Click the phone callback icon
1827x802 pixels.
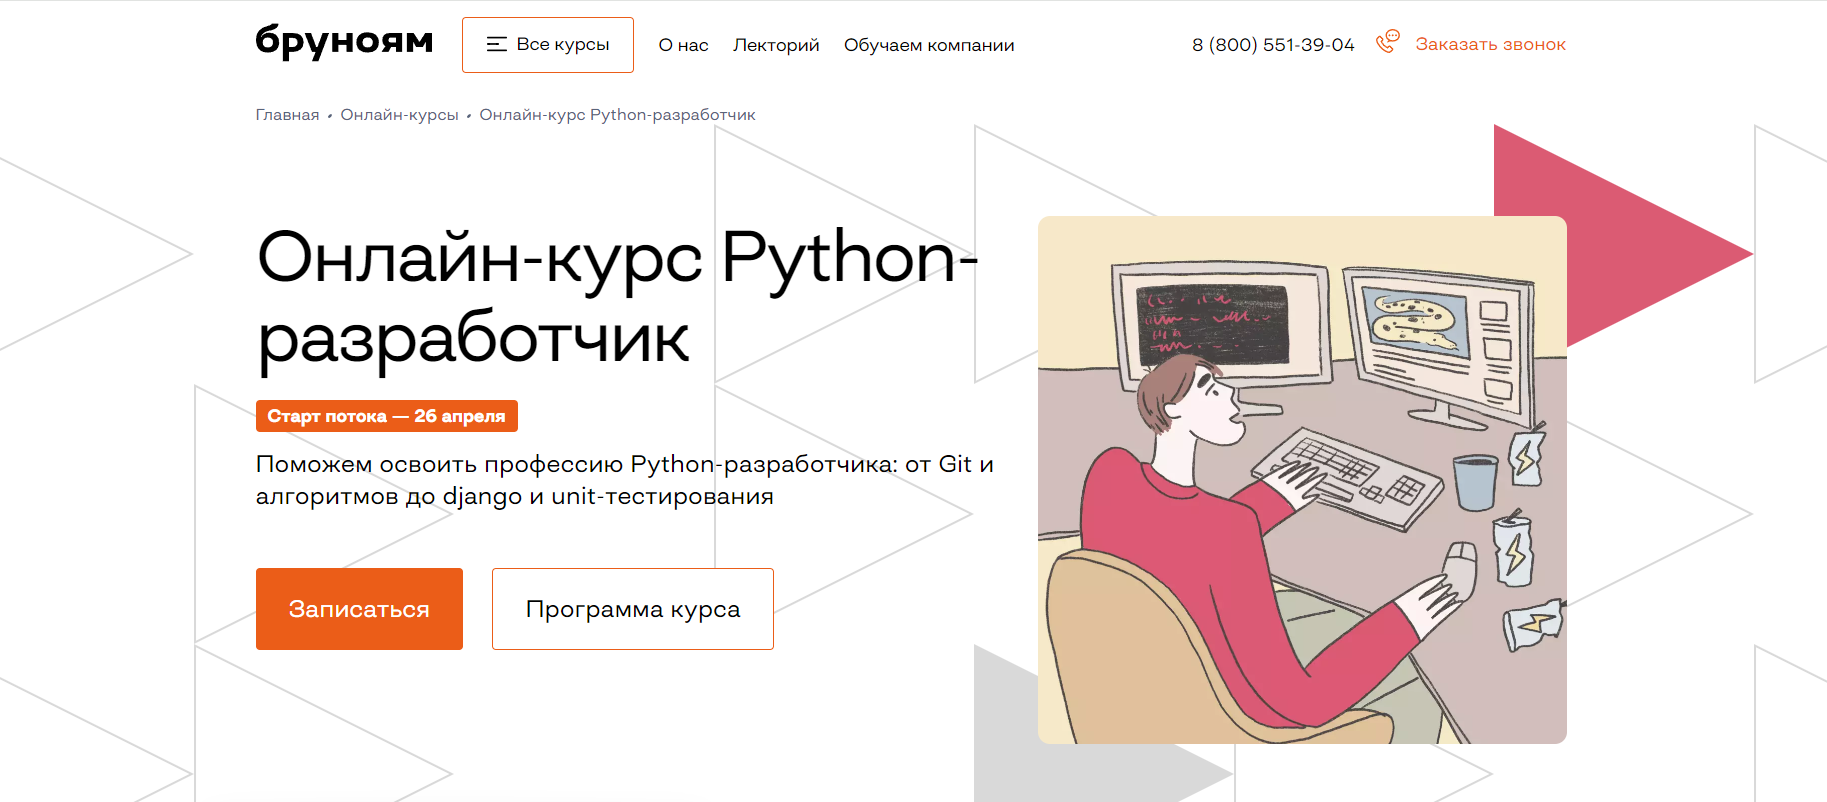(x=1388, y=42)
